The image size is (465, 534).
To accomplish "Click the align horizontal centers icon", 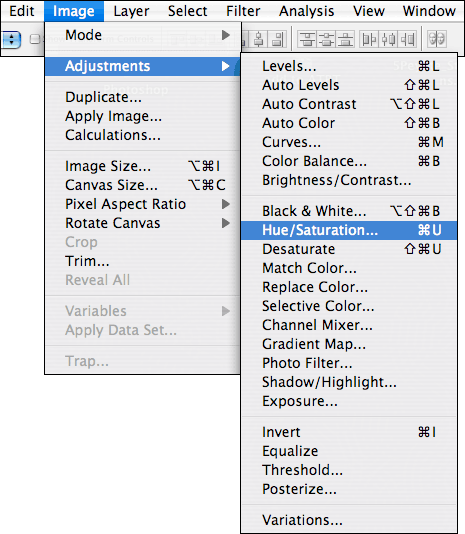I will (x=259, y=39).
